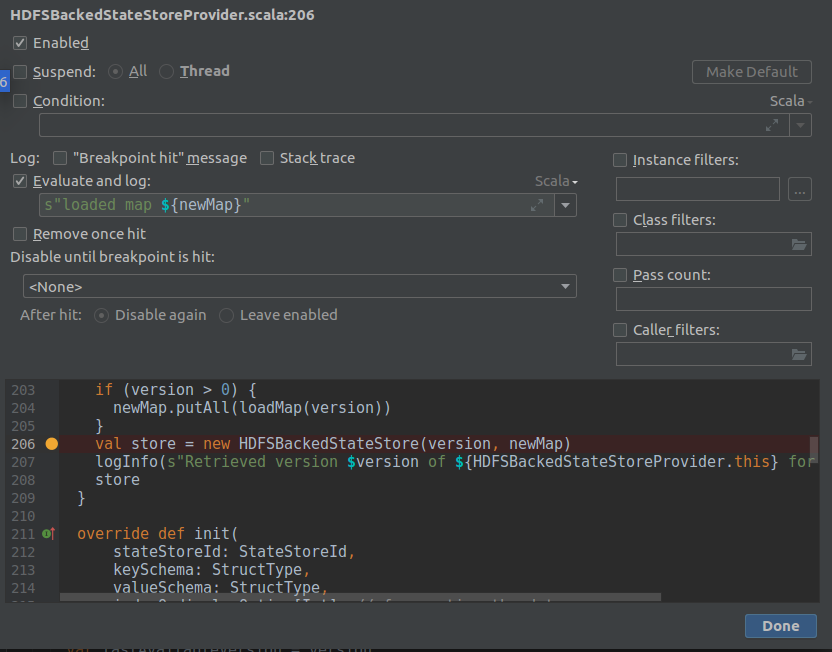832x652 pixels.
Task: Open the Instance filters browse button
Action: tap(800, 189)
